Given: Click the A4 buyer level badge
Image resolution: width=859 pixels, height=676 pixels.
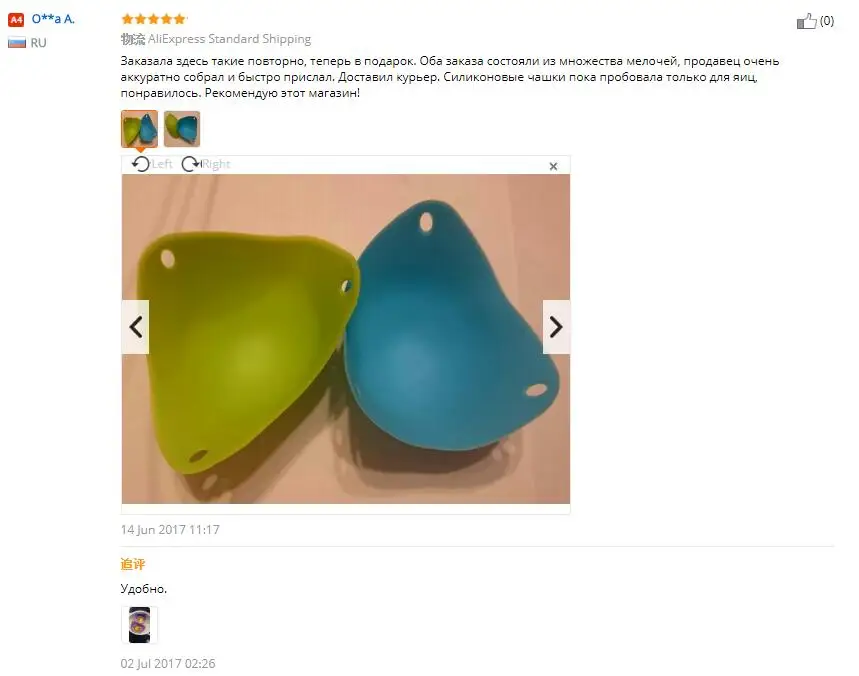Looking at the screenshot, I should tap(16, 20).
